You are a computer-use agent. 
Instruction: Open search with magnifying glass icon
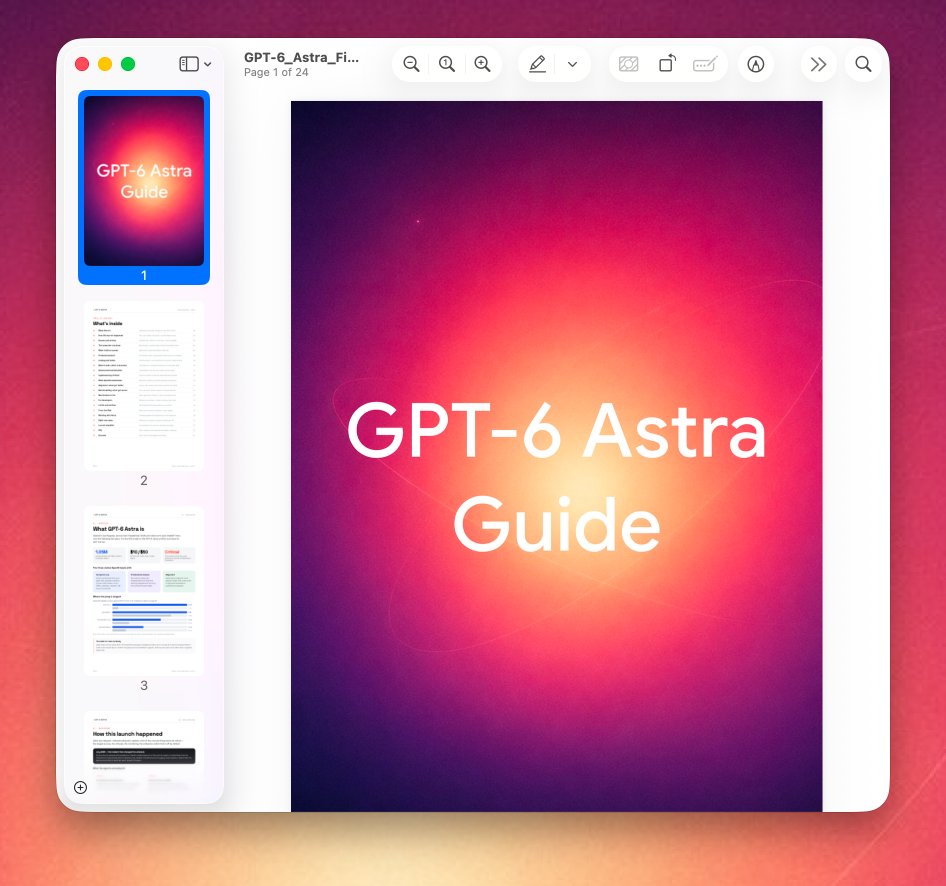pos(863,64)
